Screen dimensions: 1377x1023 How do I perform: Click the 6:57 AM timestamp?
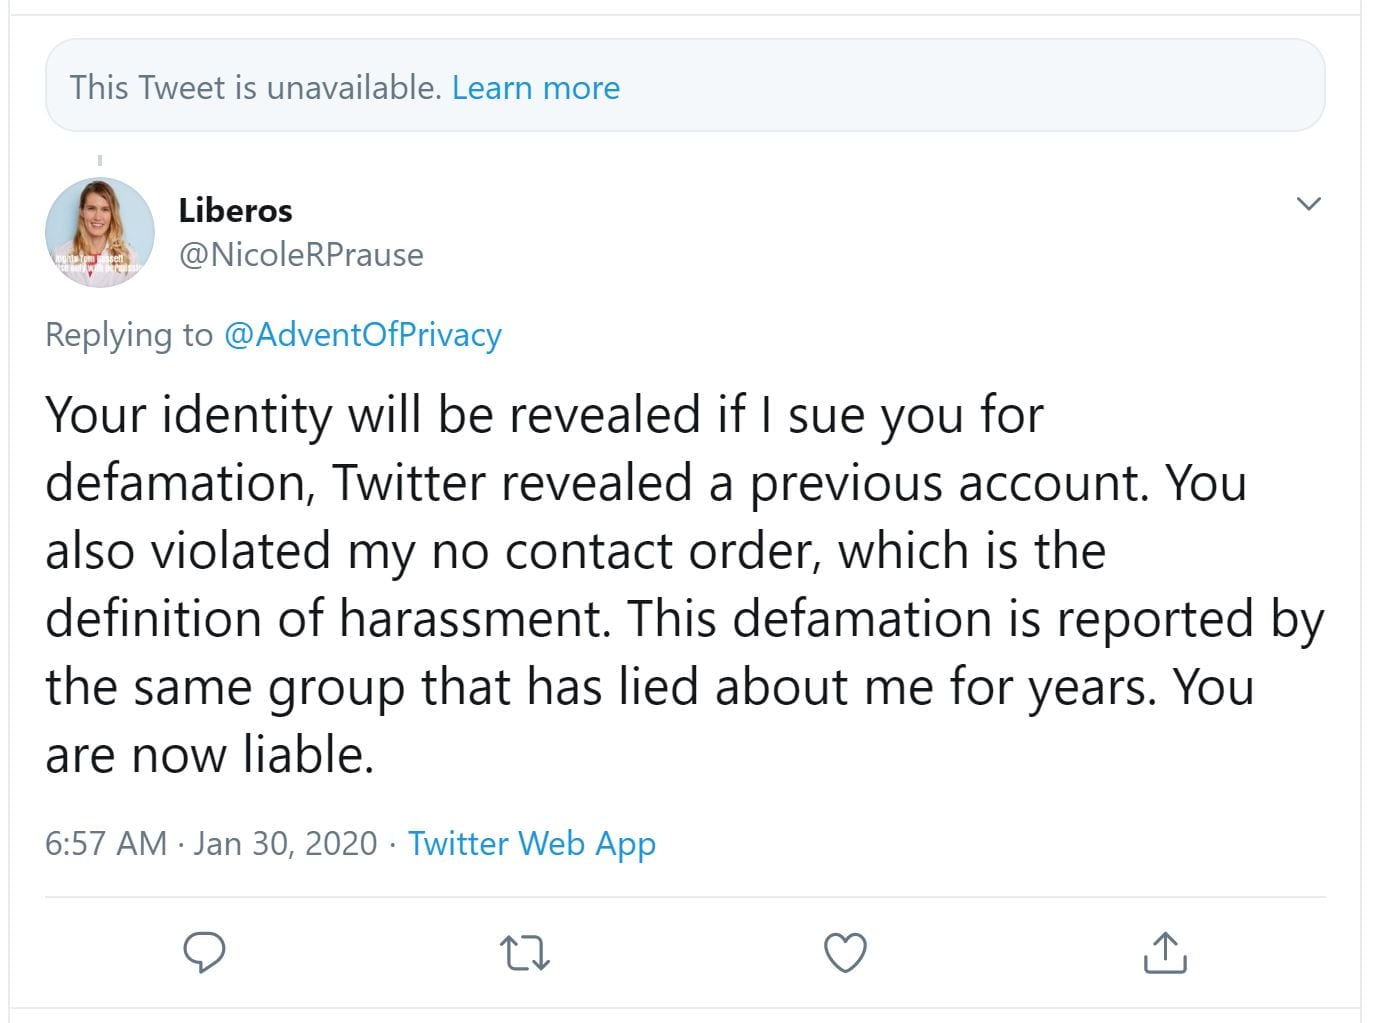105,843
